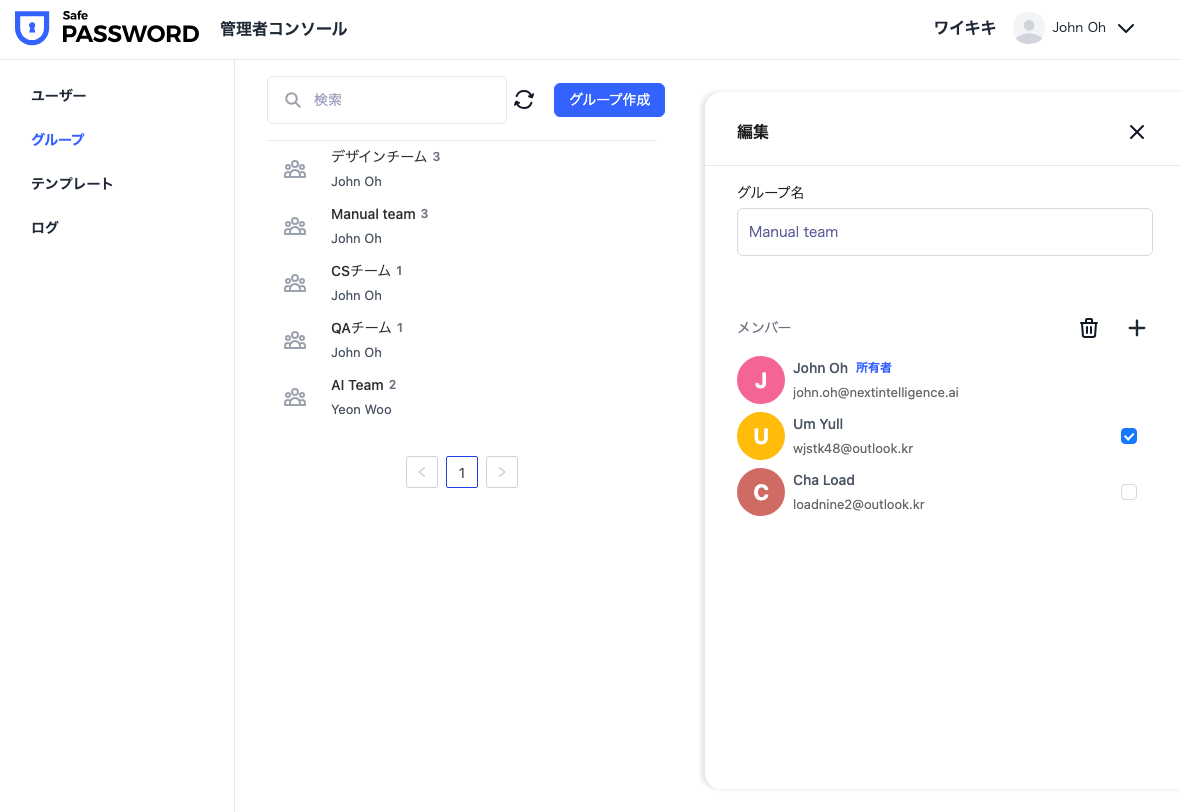This screenshot has width=1181, height=812.
Task: Uncheck the Um Yull member checkbox
Action: point(1129,436)
